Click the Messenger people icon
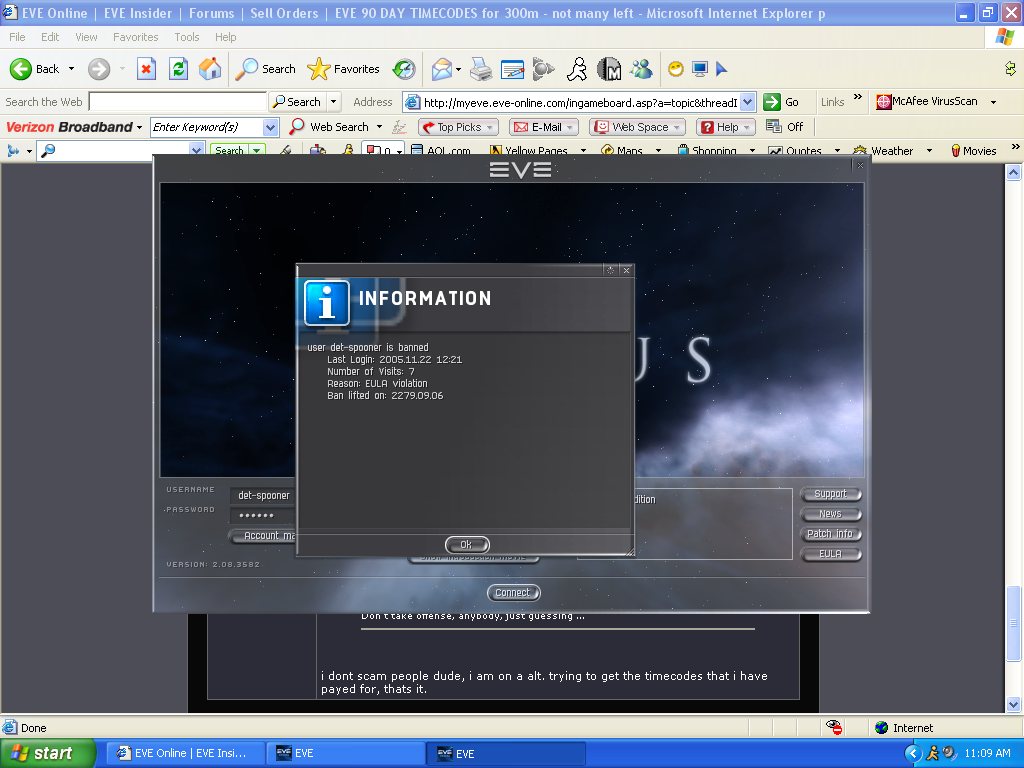Viewport: 1024px width, 768px height. tap(641, 69)
